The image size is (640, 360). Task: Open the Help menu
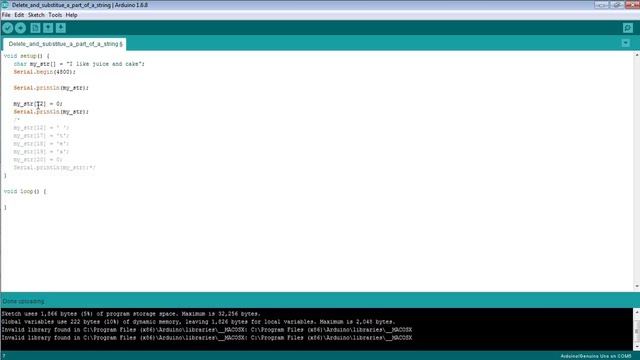[x=71, y=15]
